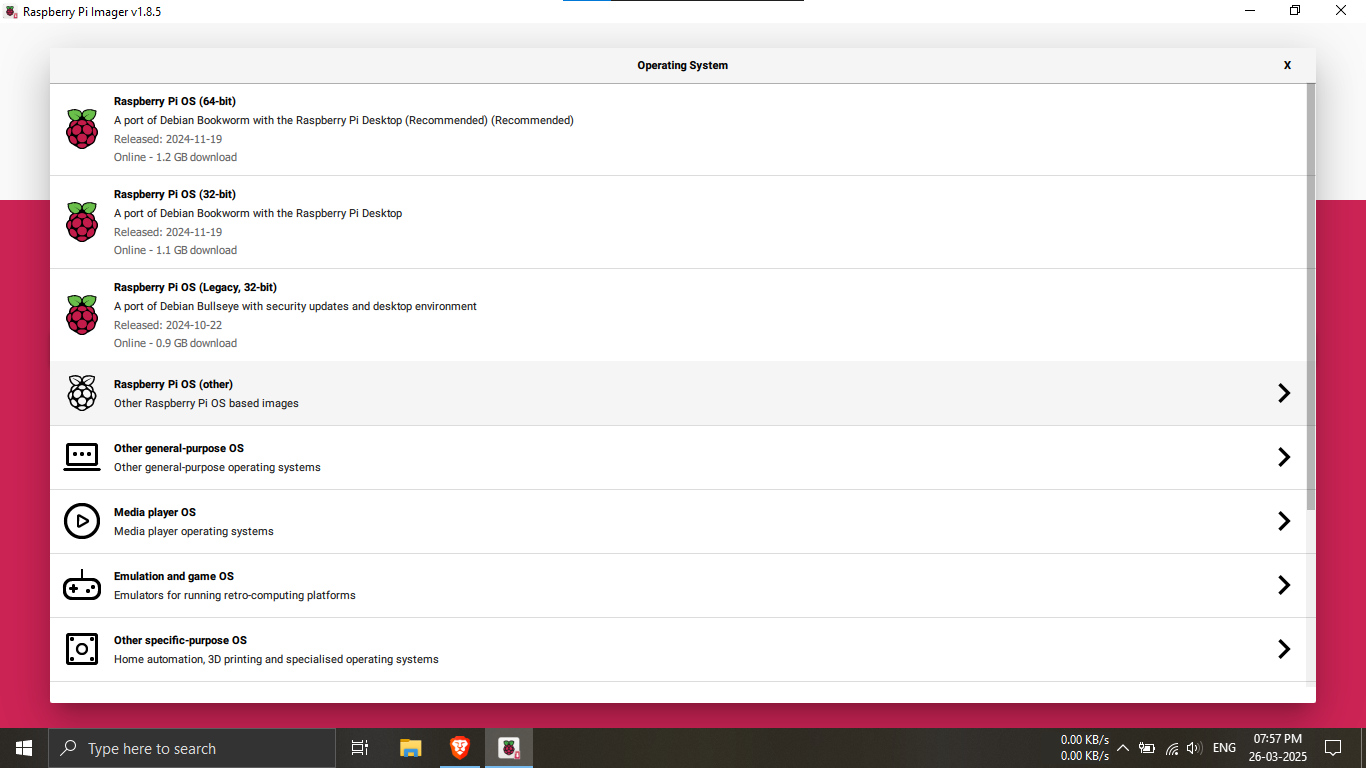This screenshot has width=1366, height=768.
Task: Choose Raspberry Pi OS (Legacy, 32-bit) title
Action: 195,287
